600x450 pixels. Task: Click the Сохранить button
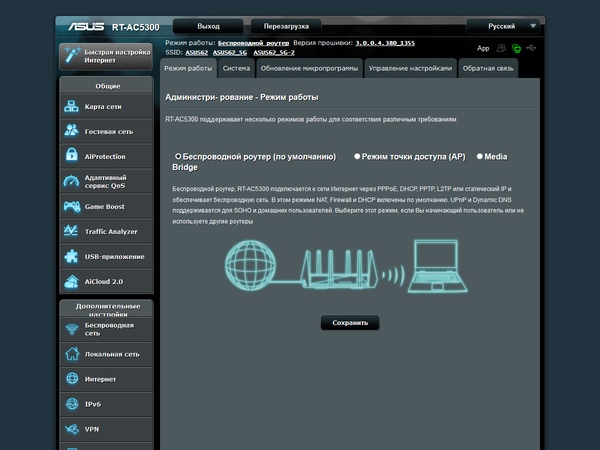click(x=350, y=323)
